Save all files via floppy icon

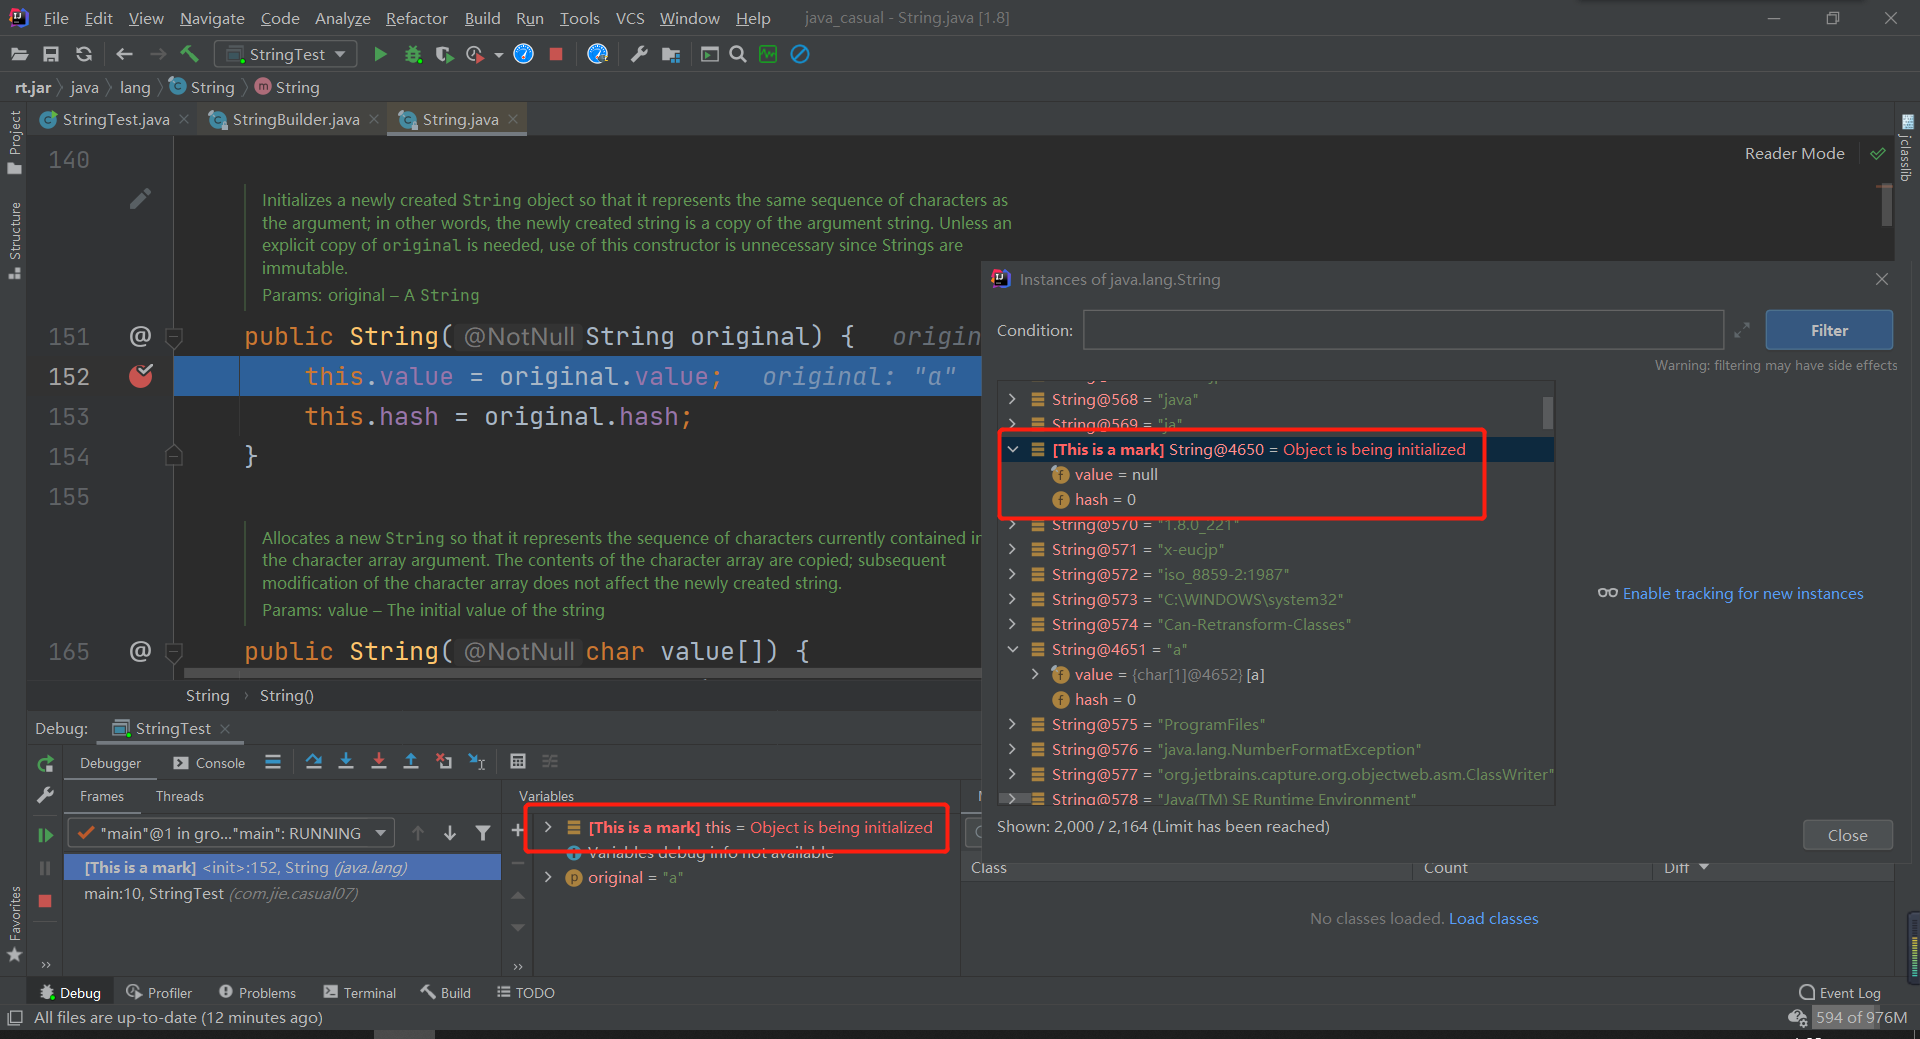tap(51, 54)
